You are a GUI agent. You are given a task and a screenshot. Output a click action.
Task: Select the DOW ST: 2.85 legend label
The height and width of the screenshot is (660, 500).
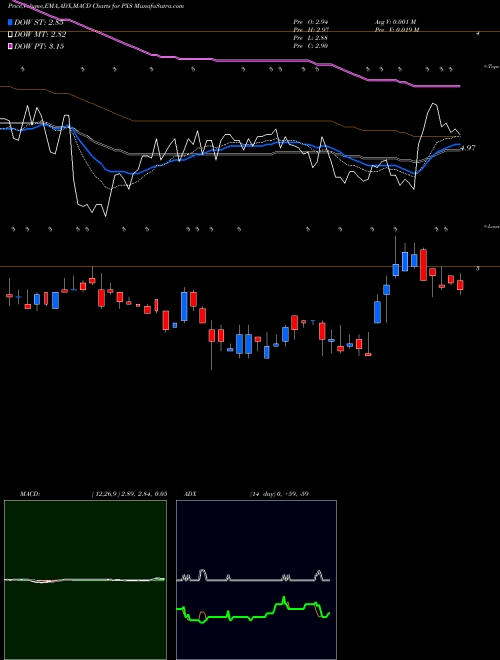tap(39, 22)
